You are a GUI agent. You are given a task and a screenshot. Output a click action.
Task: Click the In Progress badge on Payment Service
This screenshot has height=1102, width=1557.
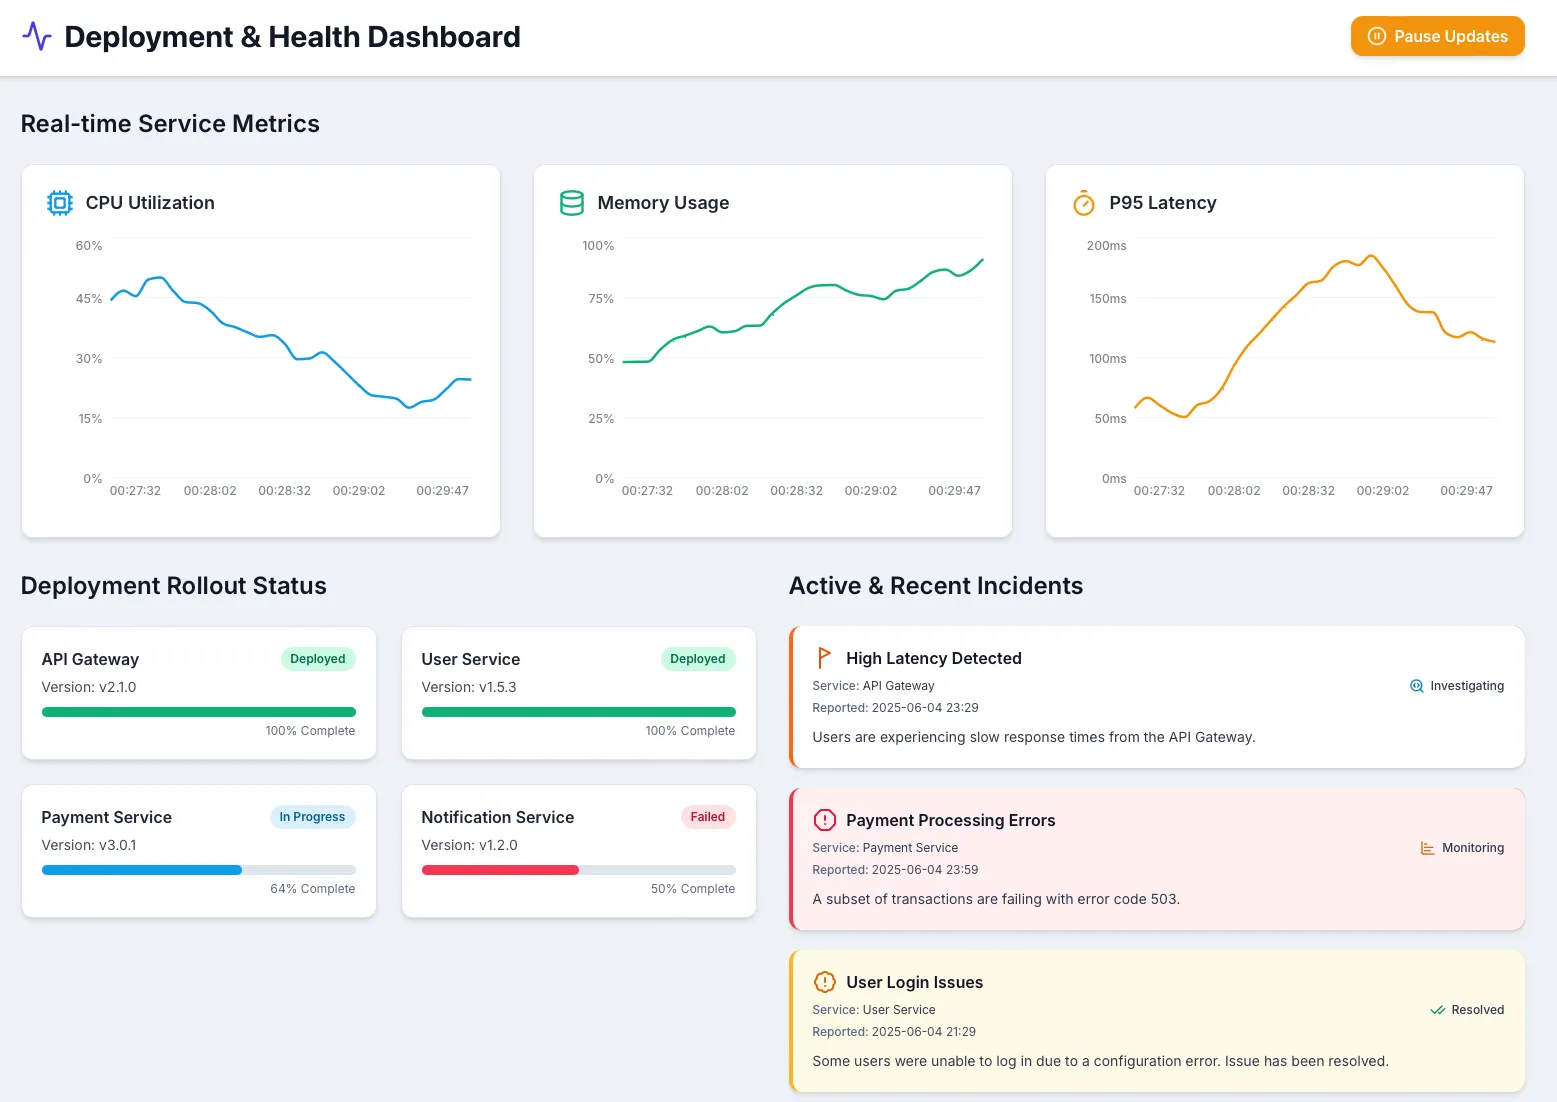pos(312,817)
